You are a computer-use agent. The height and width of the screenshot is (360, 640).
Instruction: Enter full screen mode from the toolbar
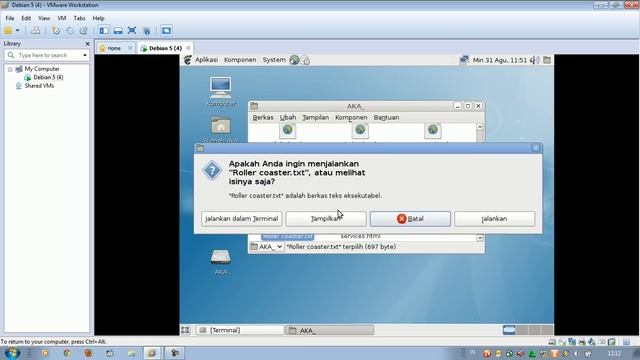point(132,31)
